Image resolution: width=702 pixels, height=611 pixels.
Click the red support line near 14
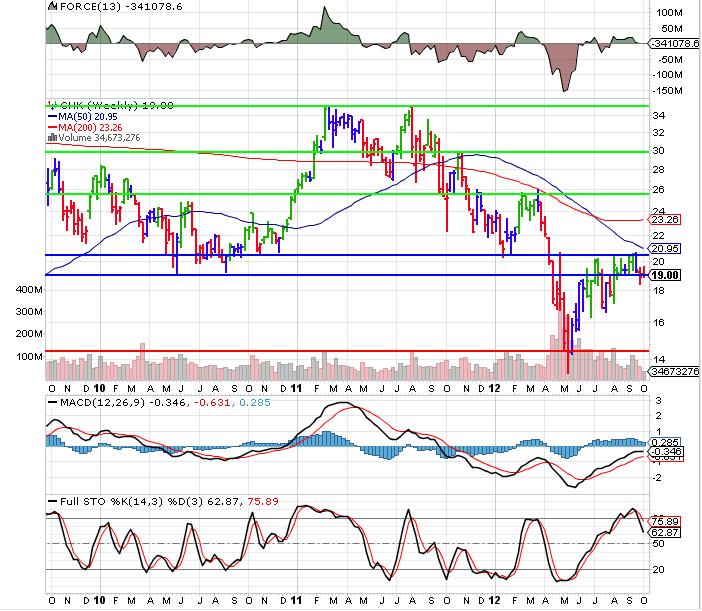(347, 351)
